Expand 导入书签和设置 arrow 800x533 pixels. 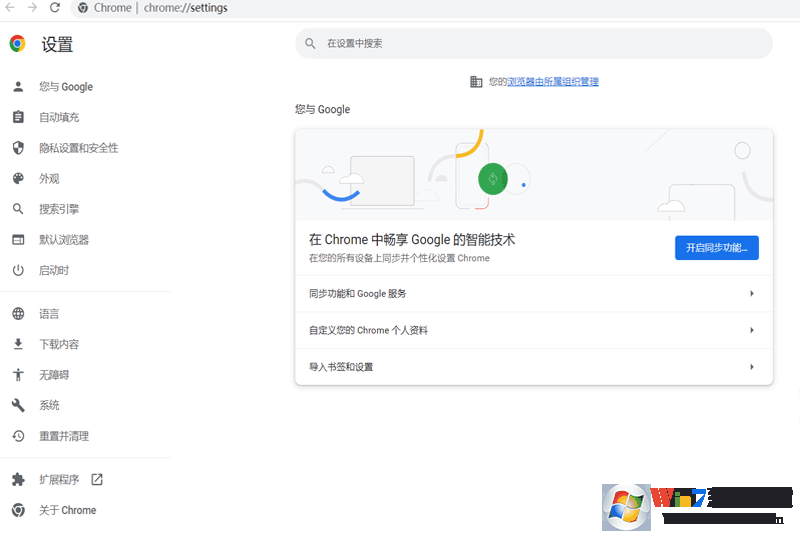[752, 367]
